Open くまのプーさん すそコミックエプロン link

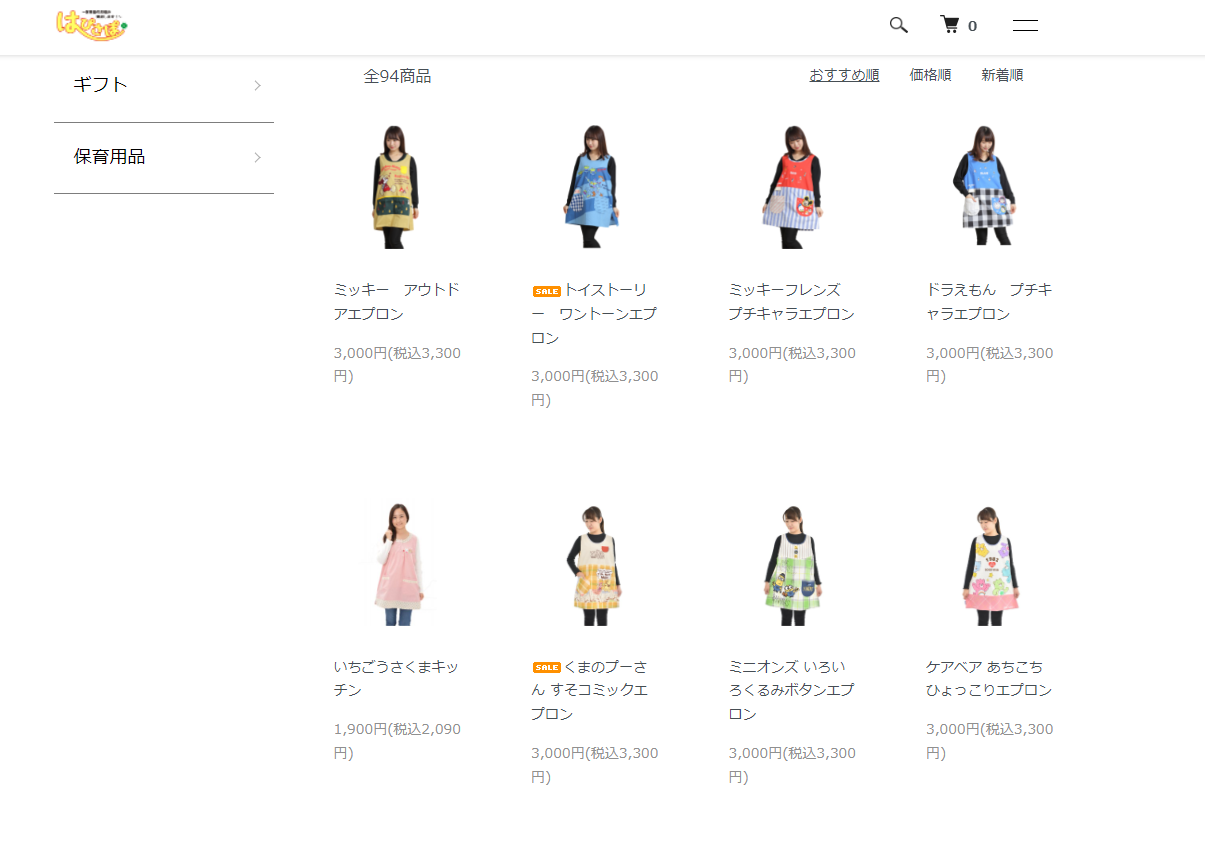click(x=593, y=689)
